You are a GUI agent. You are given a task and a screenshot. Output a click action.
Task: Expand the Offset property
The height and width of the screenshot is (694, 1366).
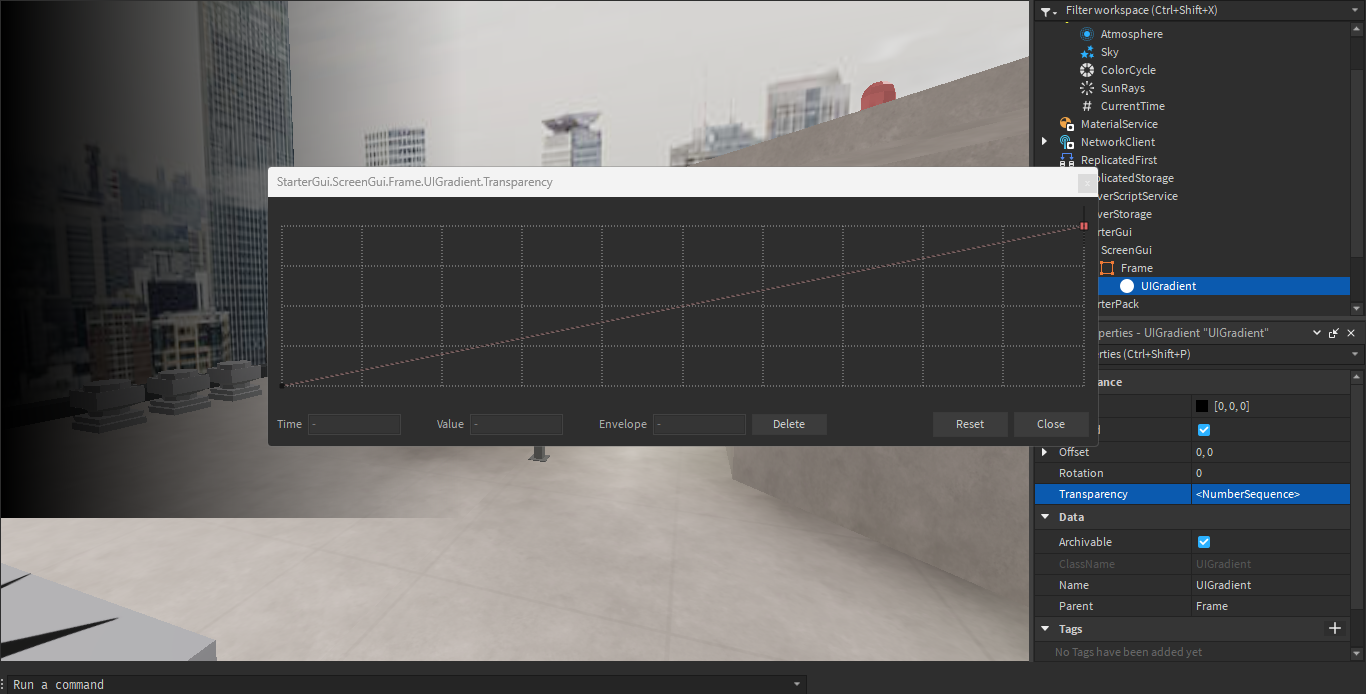(1046, 451)
